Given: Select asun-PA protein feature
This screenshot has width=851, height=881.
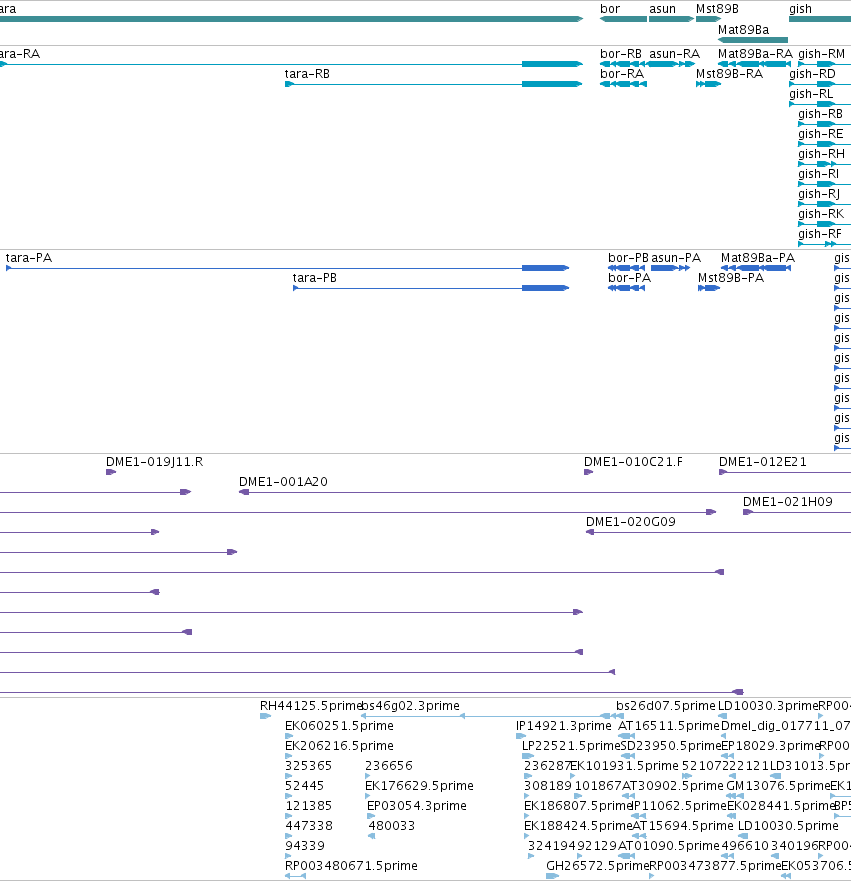Looking at the screenshot, I should coord(670,268).
